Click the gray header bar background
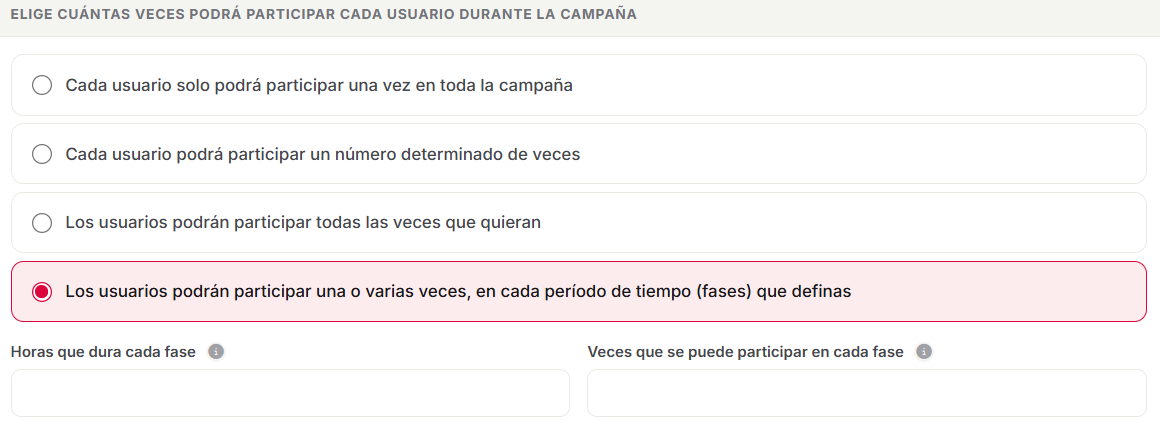Viewport: 1160px width, 434px height. tap(888, 16)
